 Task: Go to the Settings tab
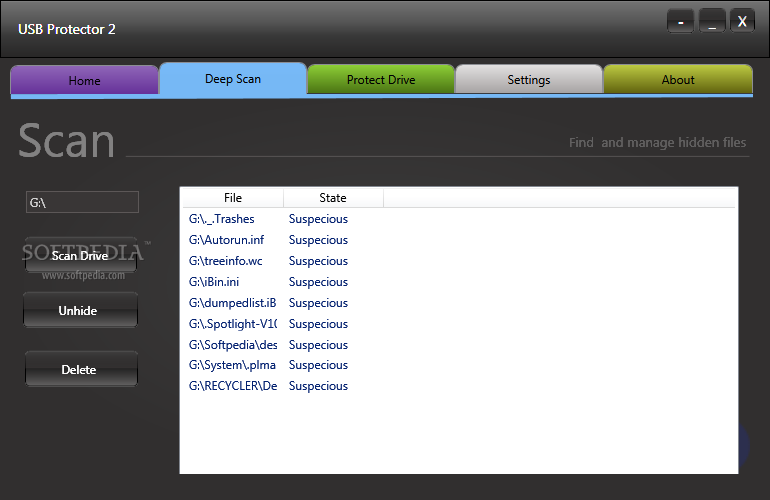click(x=528, y=80)
